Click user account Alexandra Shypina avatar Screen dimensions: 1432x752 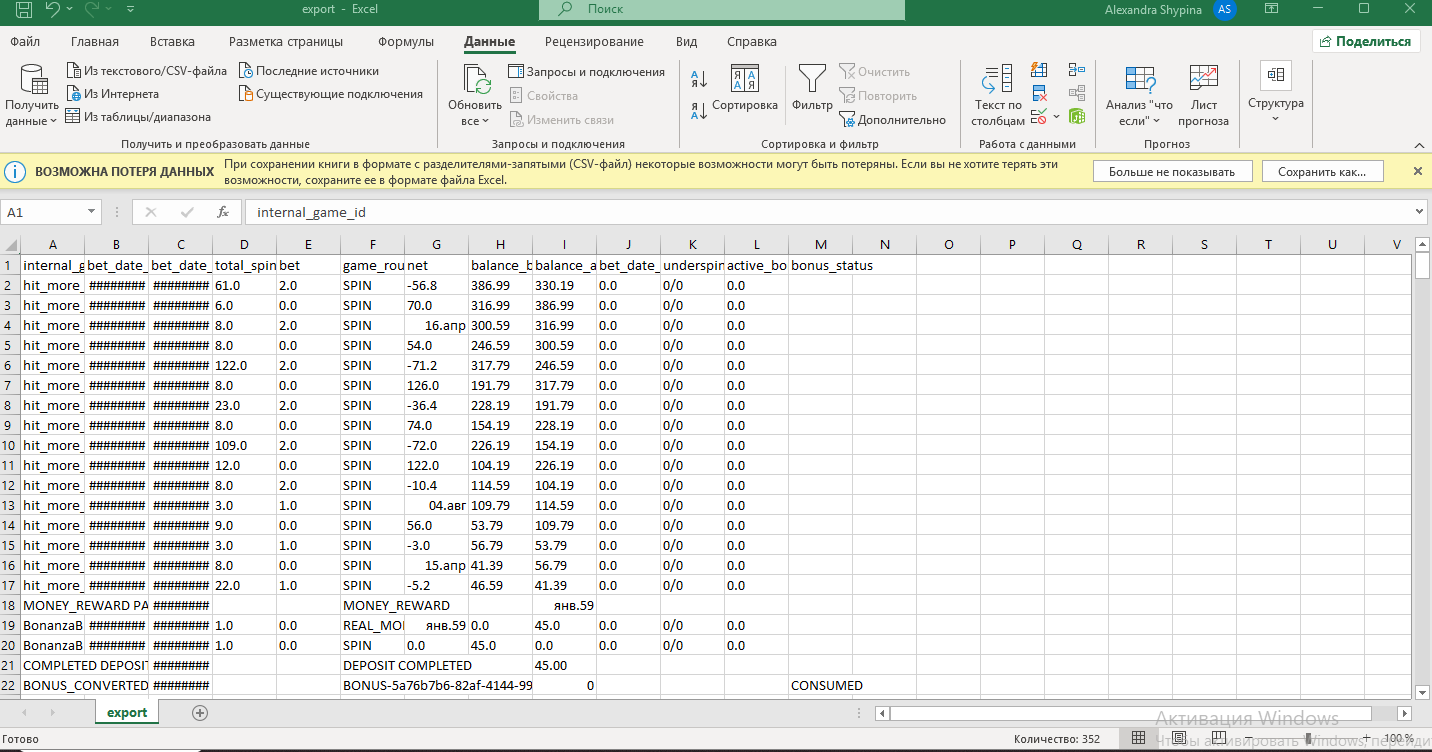coord(1225,10)
